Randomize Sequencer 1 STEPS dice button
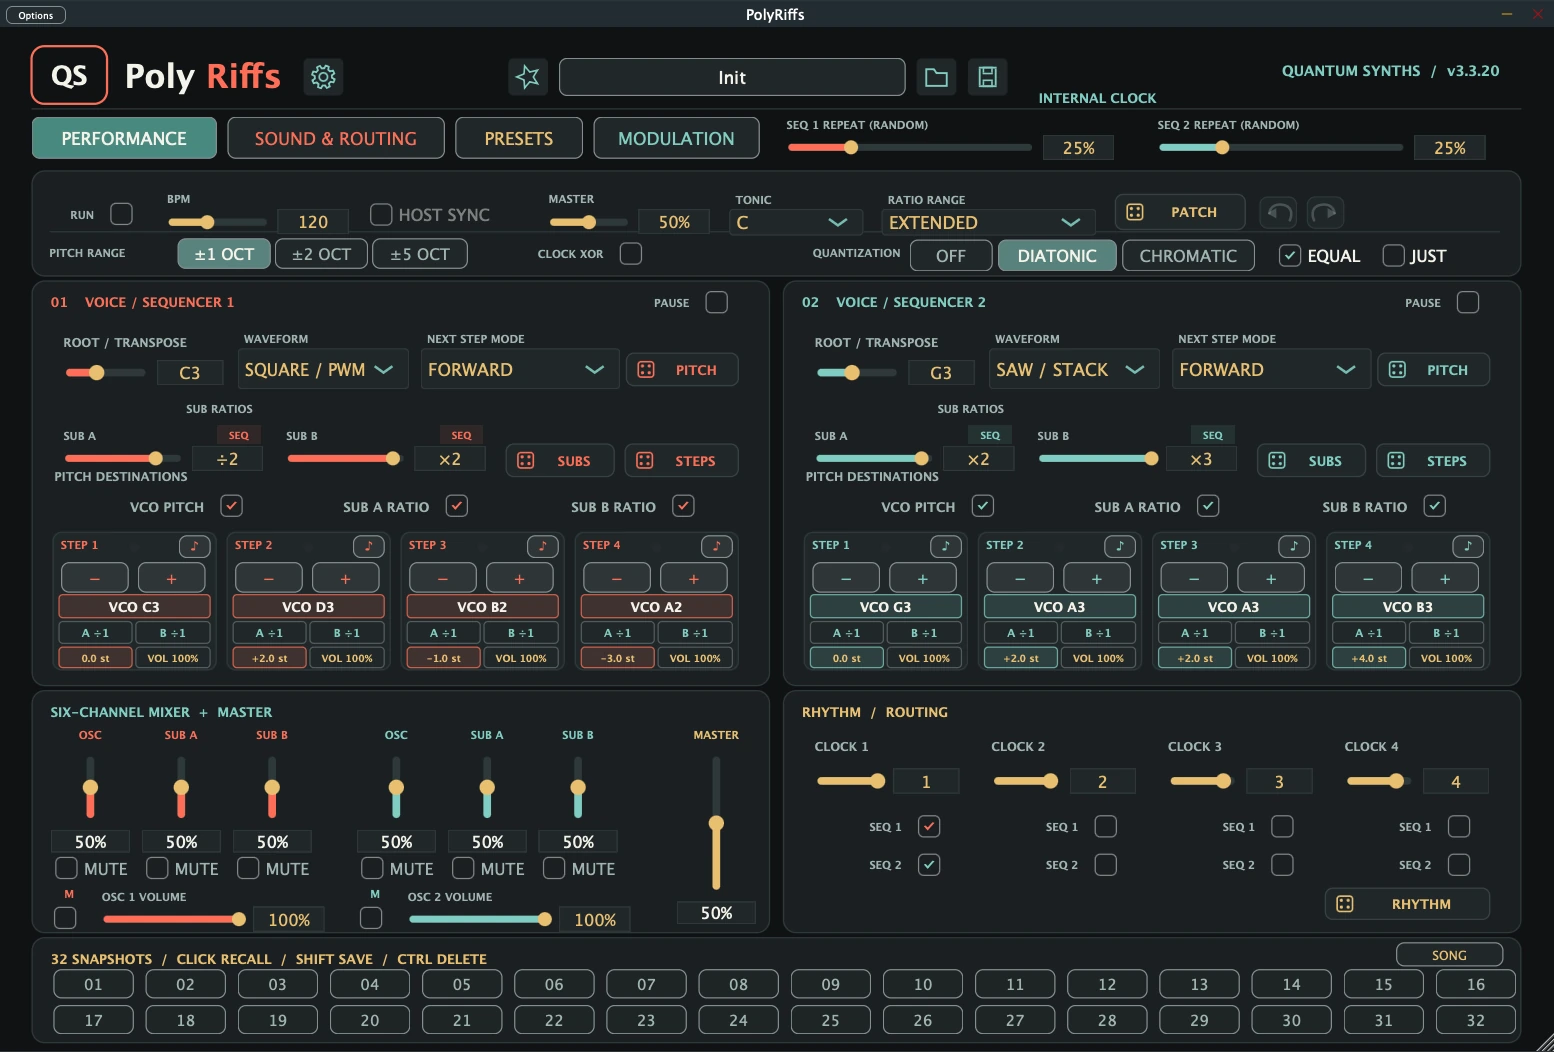The width and height of the screenshot is (1554, 1052). point(681,461)
